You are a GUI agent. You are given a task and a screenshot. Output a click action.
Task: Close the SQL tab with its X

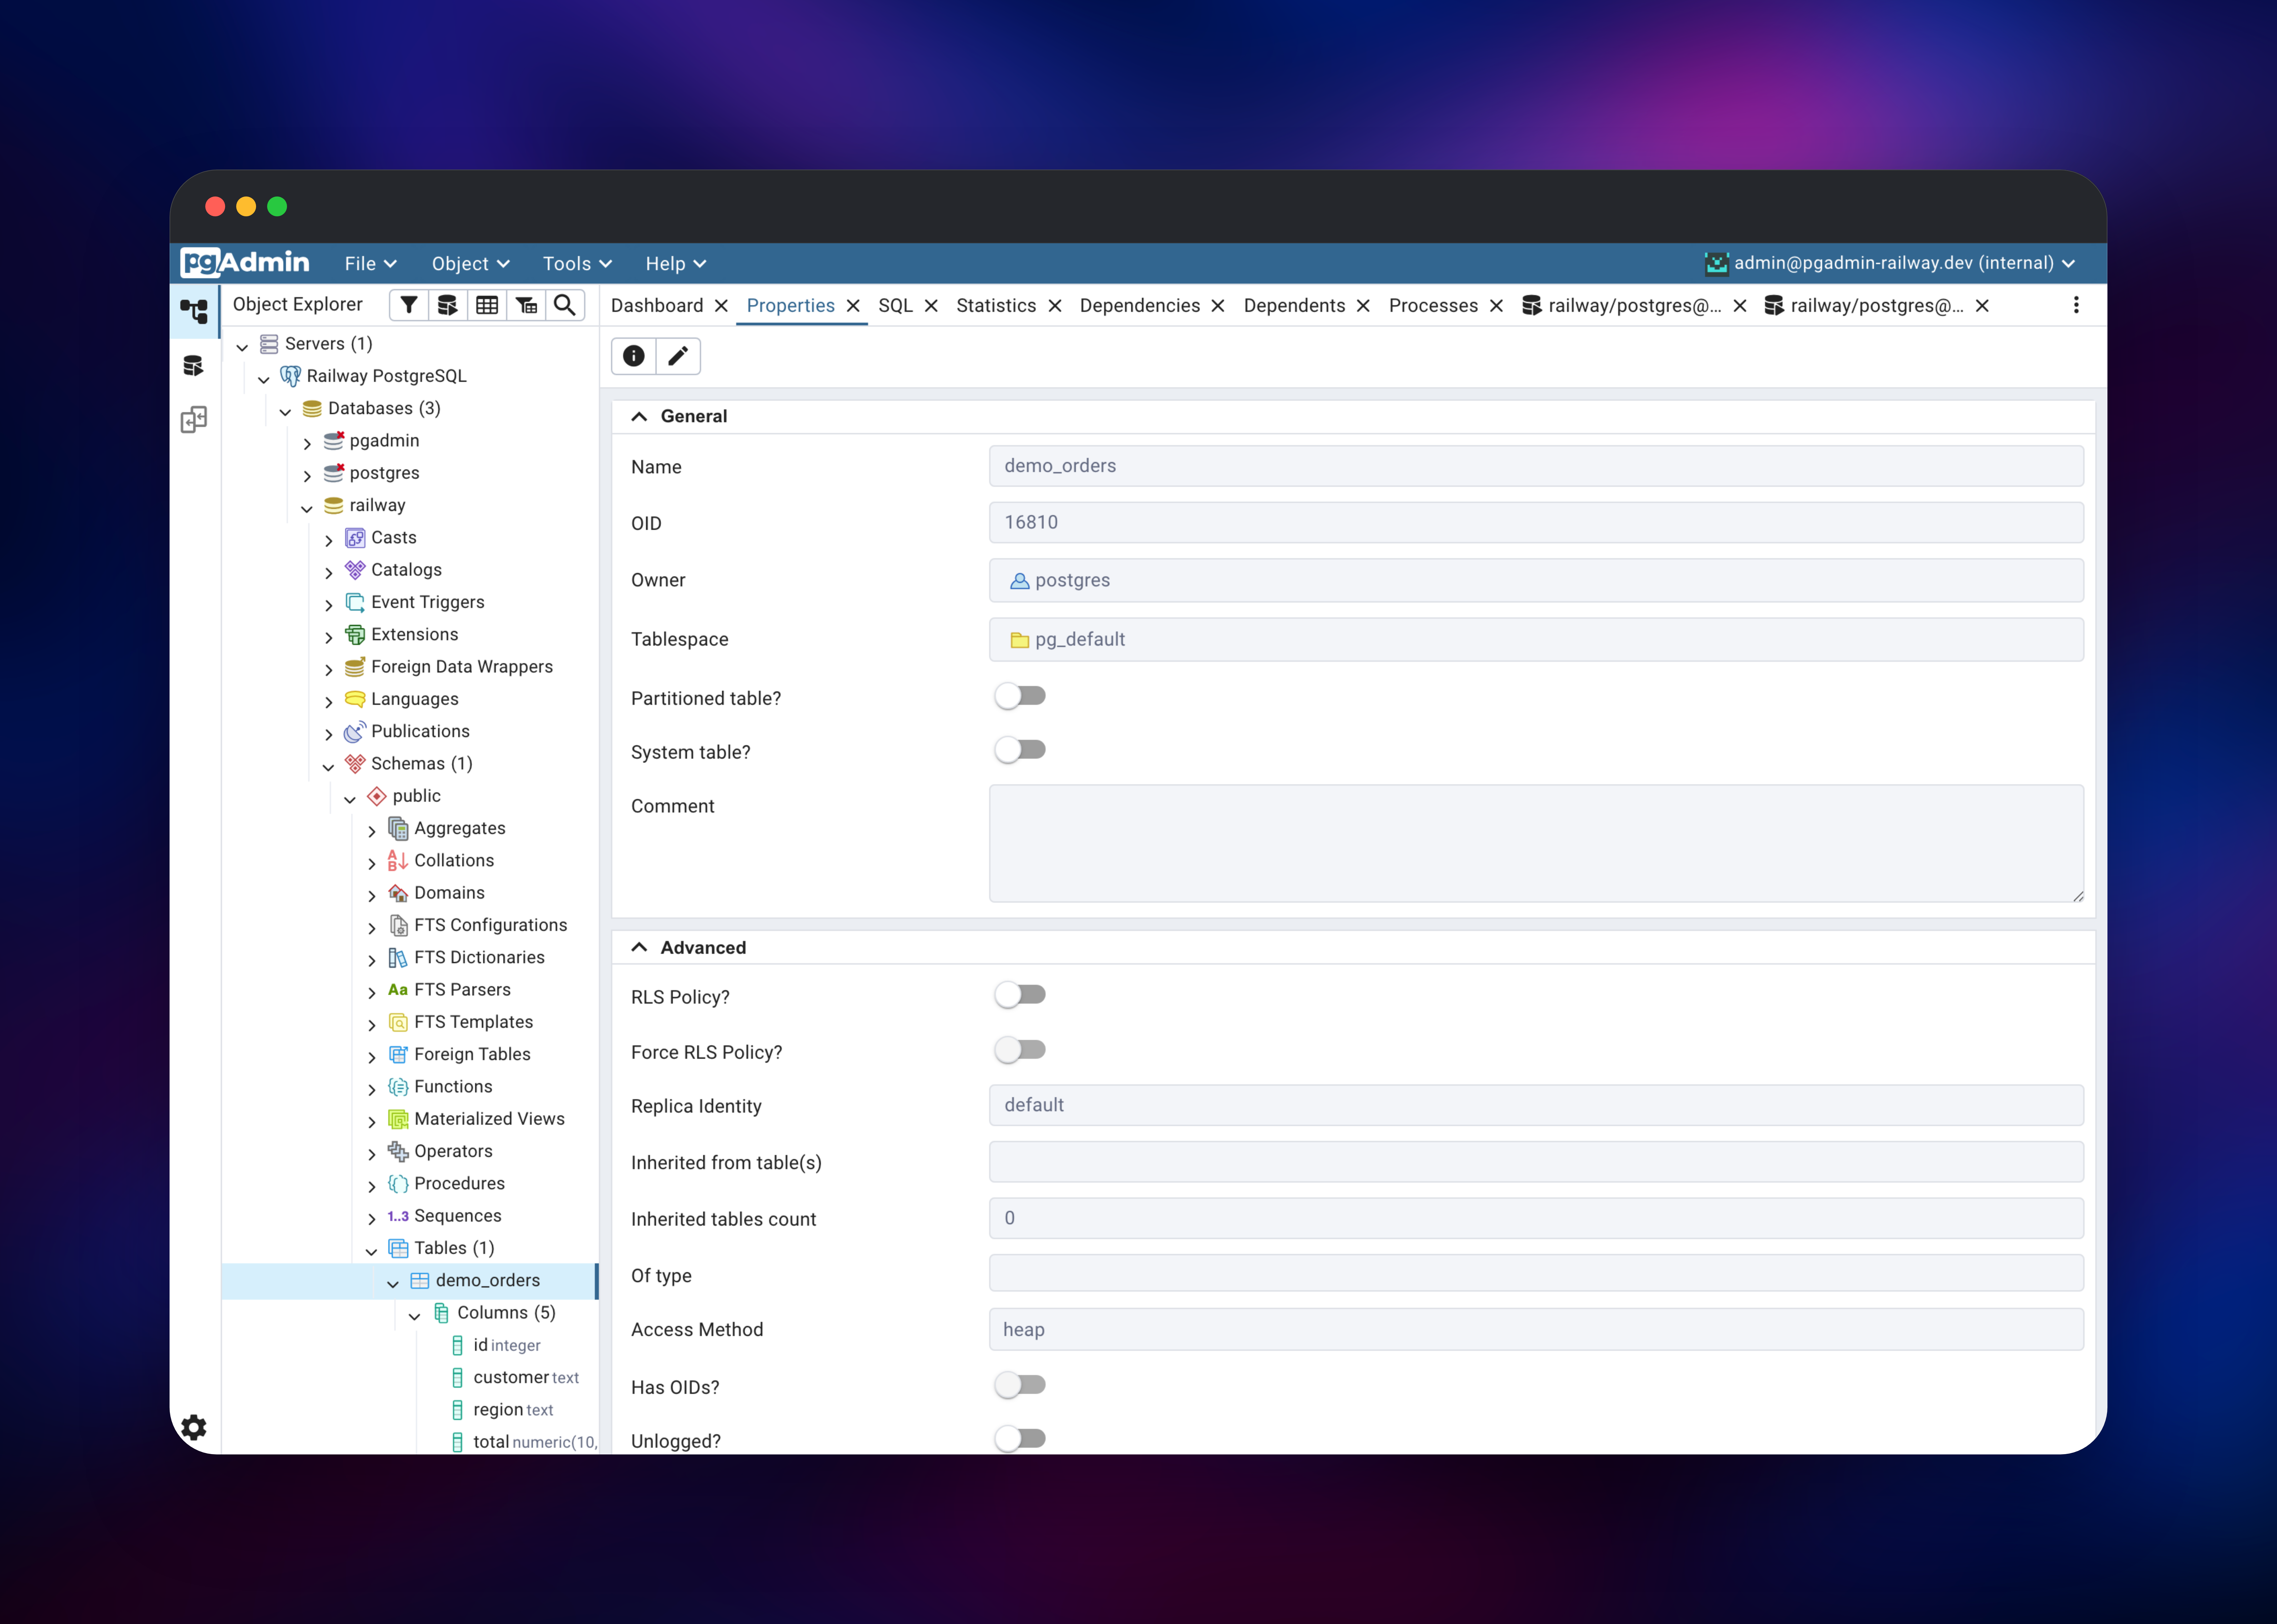pyautogui.click(x=931, y=306)
